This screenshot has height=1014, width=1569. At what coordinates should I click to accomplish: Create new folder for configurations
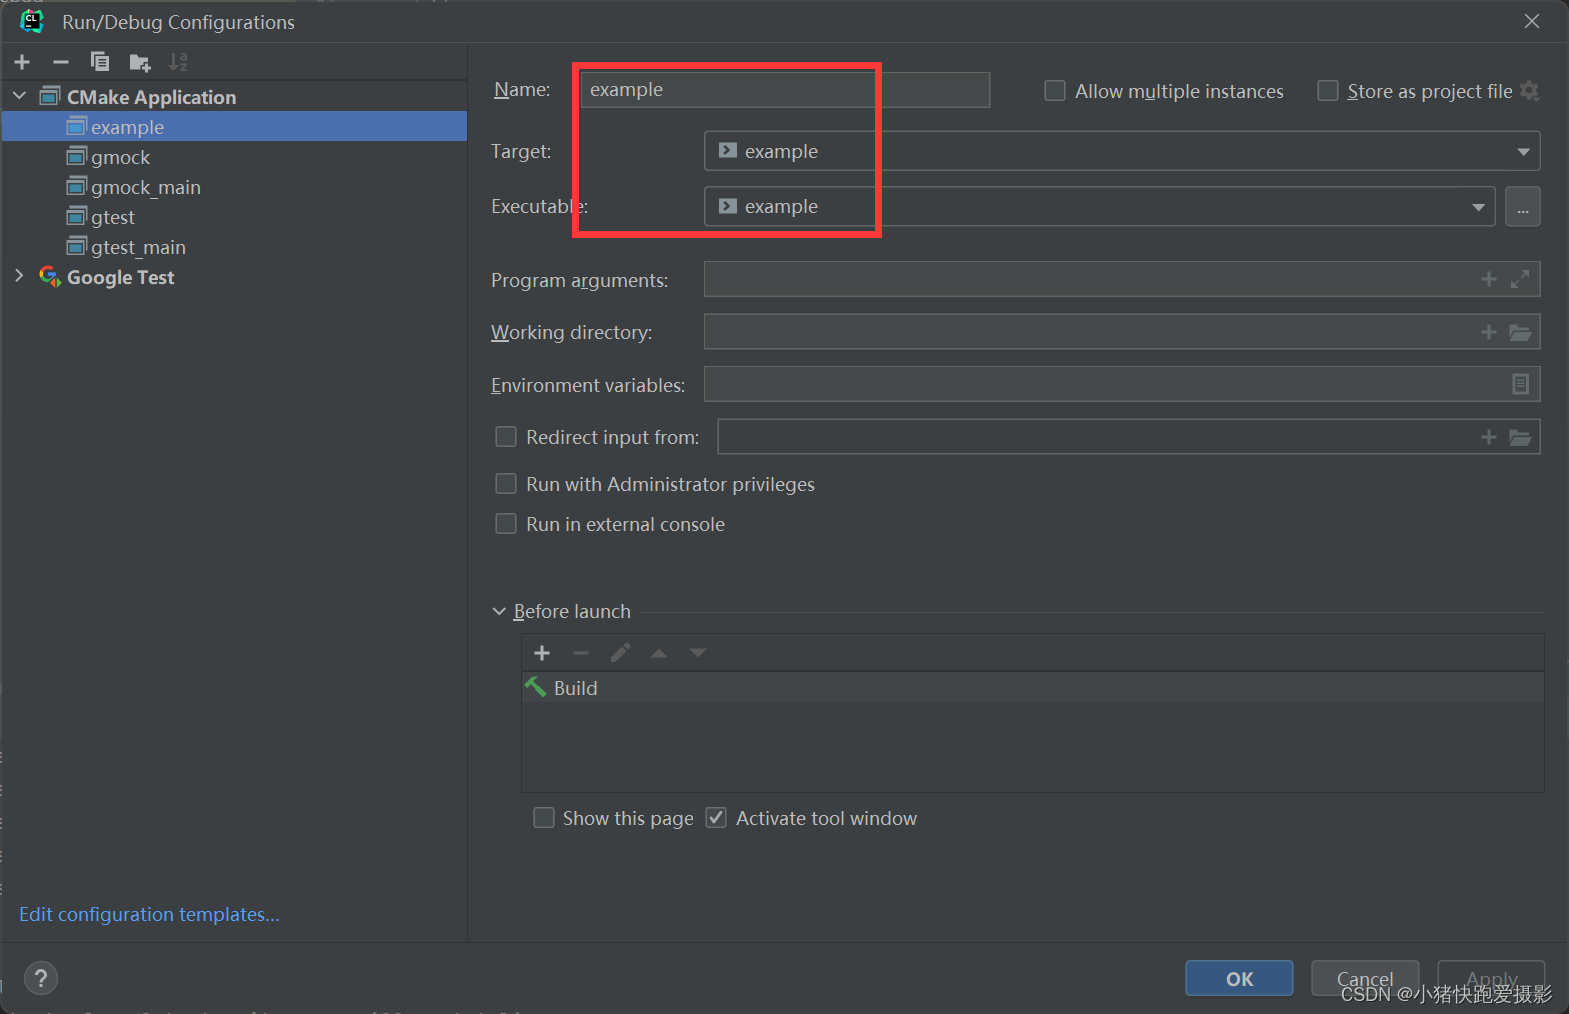pyautogui.click(x=140, y=63)
